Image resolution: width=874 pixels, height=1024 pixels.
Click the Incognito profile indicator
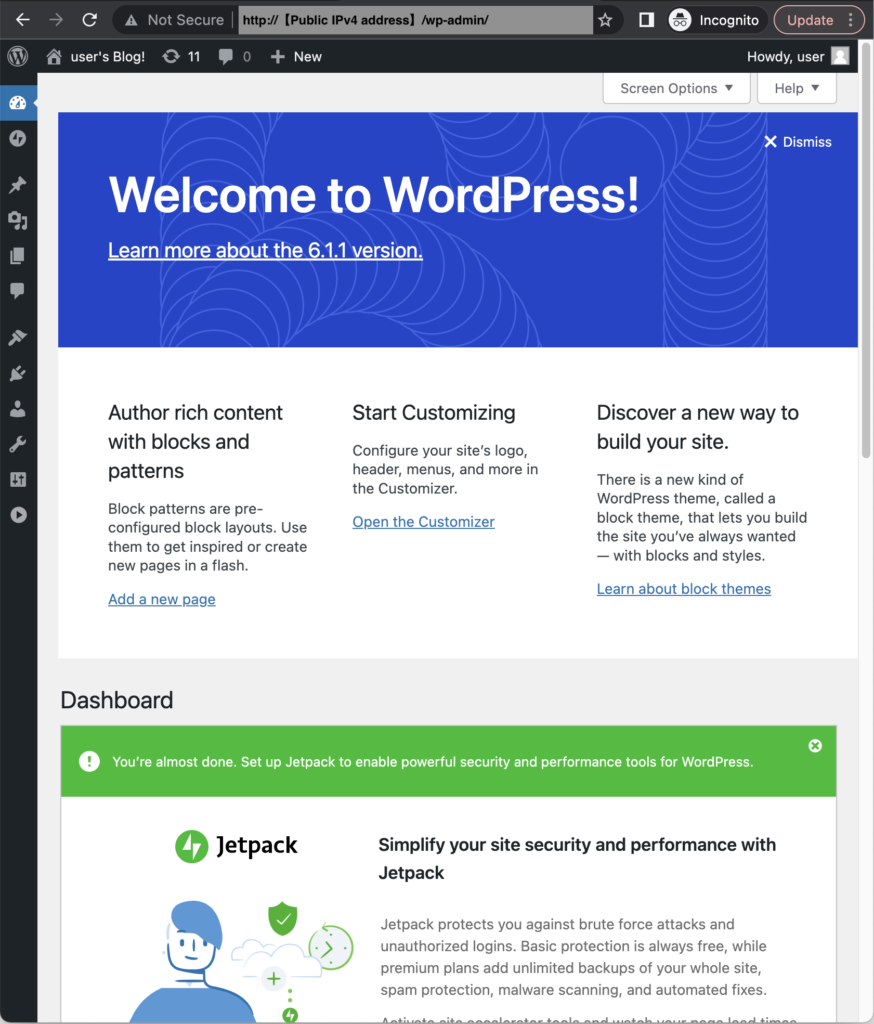pos(715,20)
